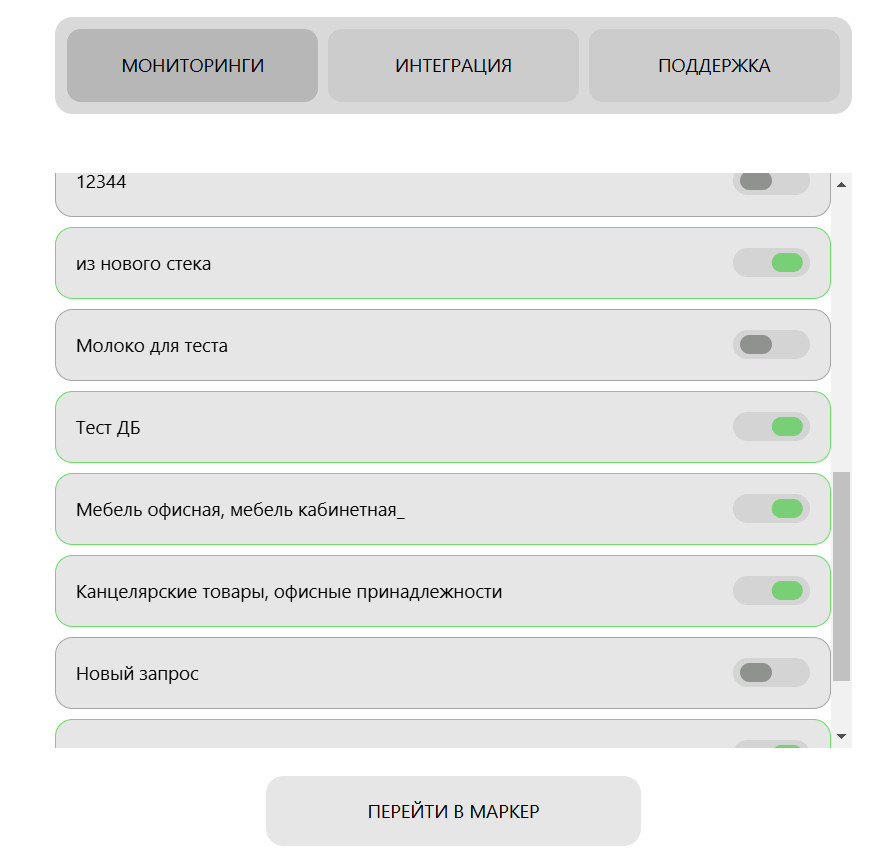Enable the toggle for 12344
This screenshot has height=858, width=888.
tap(771, 182)
